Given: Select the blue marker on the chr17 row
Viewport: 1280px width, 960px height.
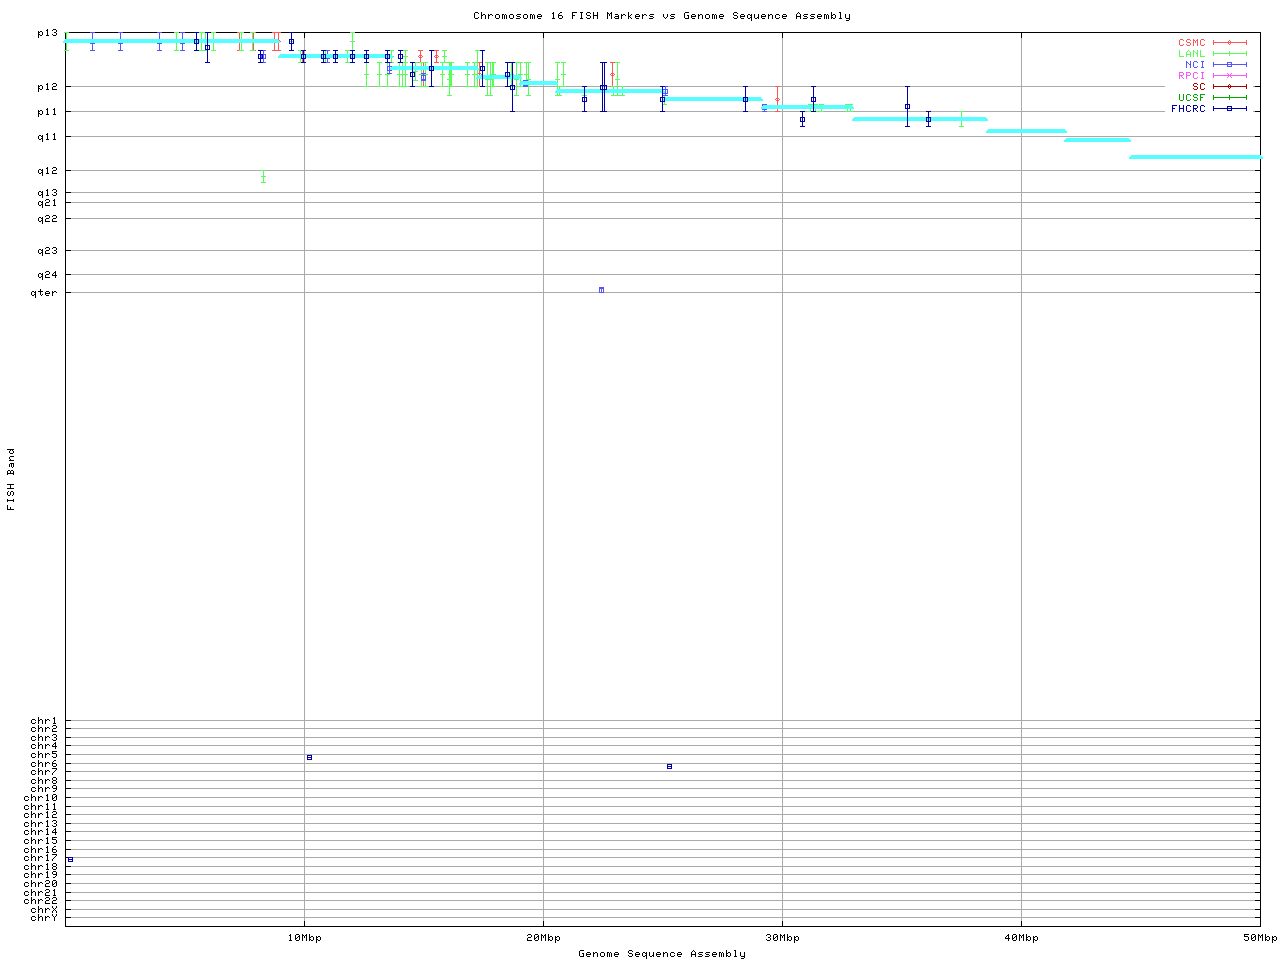Looking at the screenshot, I should [x=70, y=859].
